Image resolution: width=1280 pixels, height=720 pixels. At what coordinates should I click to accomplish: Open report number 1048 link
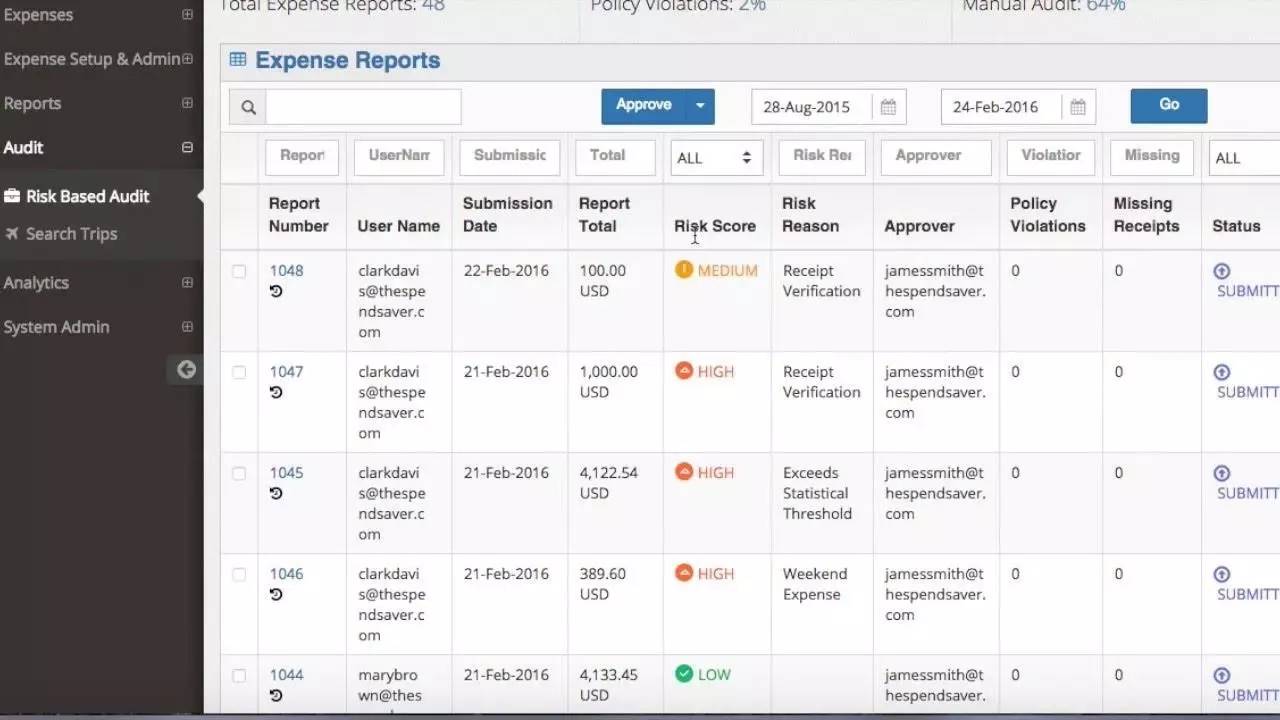point(286,270)
